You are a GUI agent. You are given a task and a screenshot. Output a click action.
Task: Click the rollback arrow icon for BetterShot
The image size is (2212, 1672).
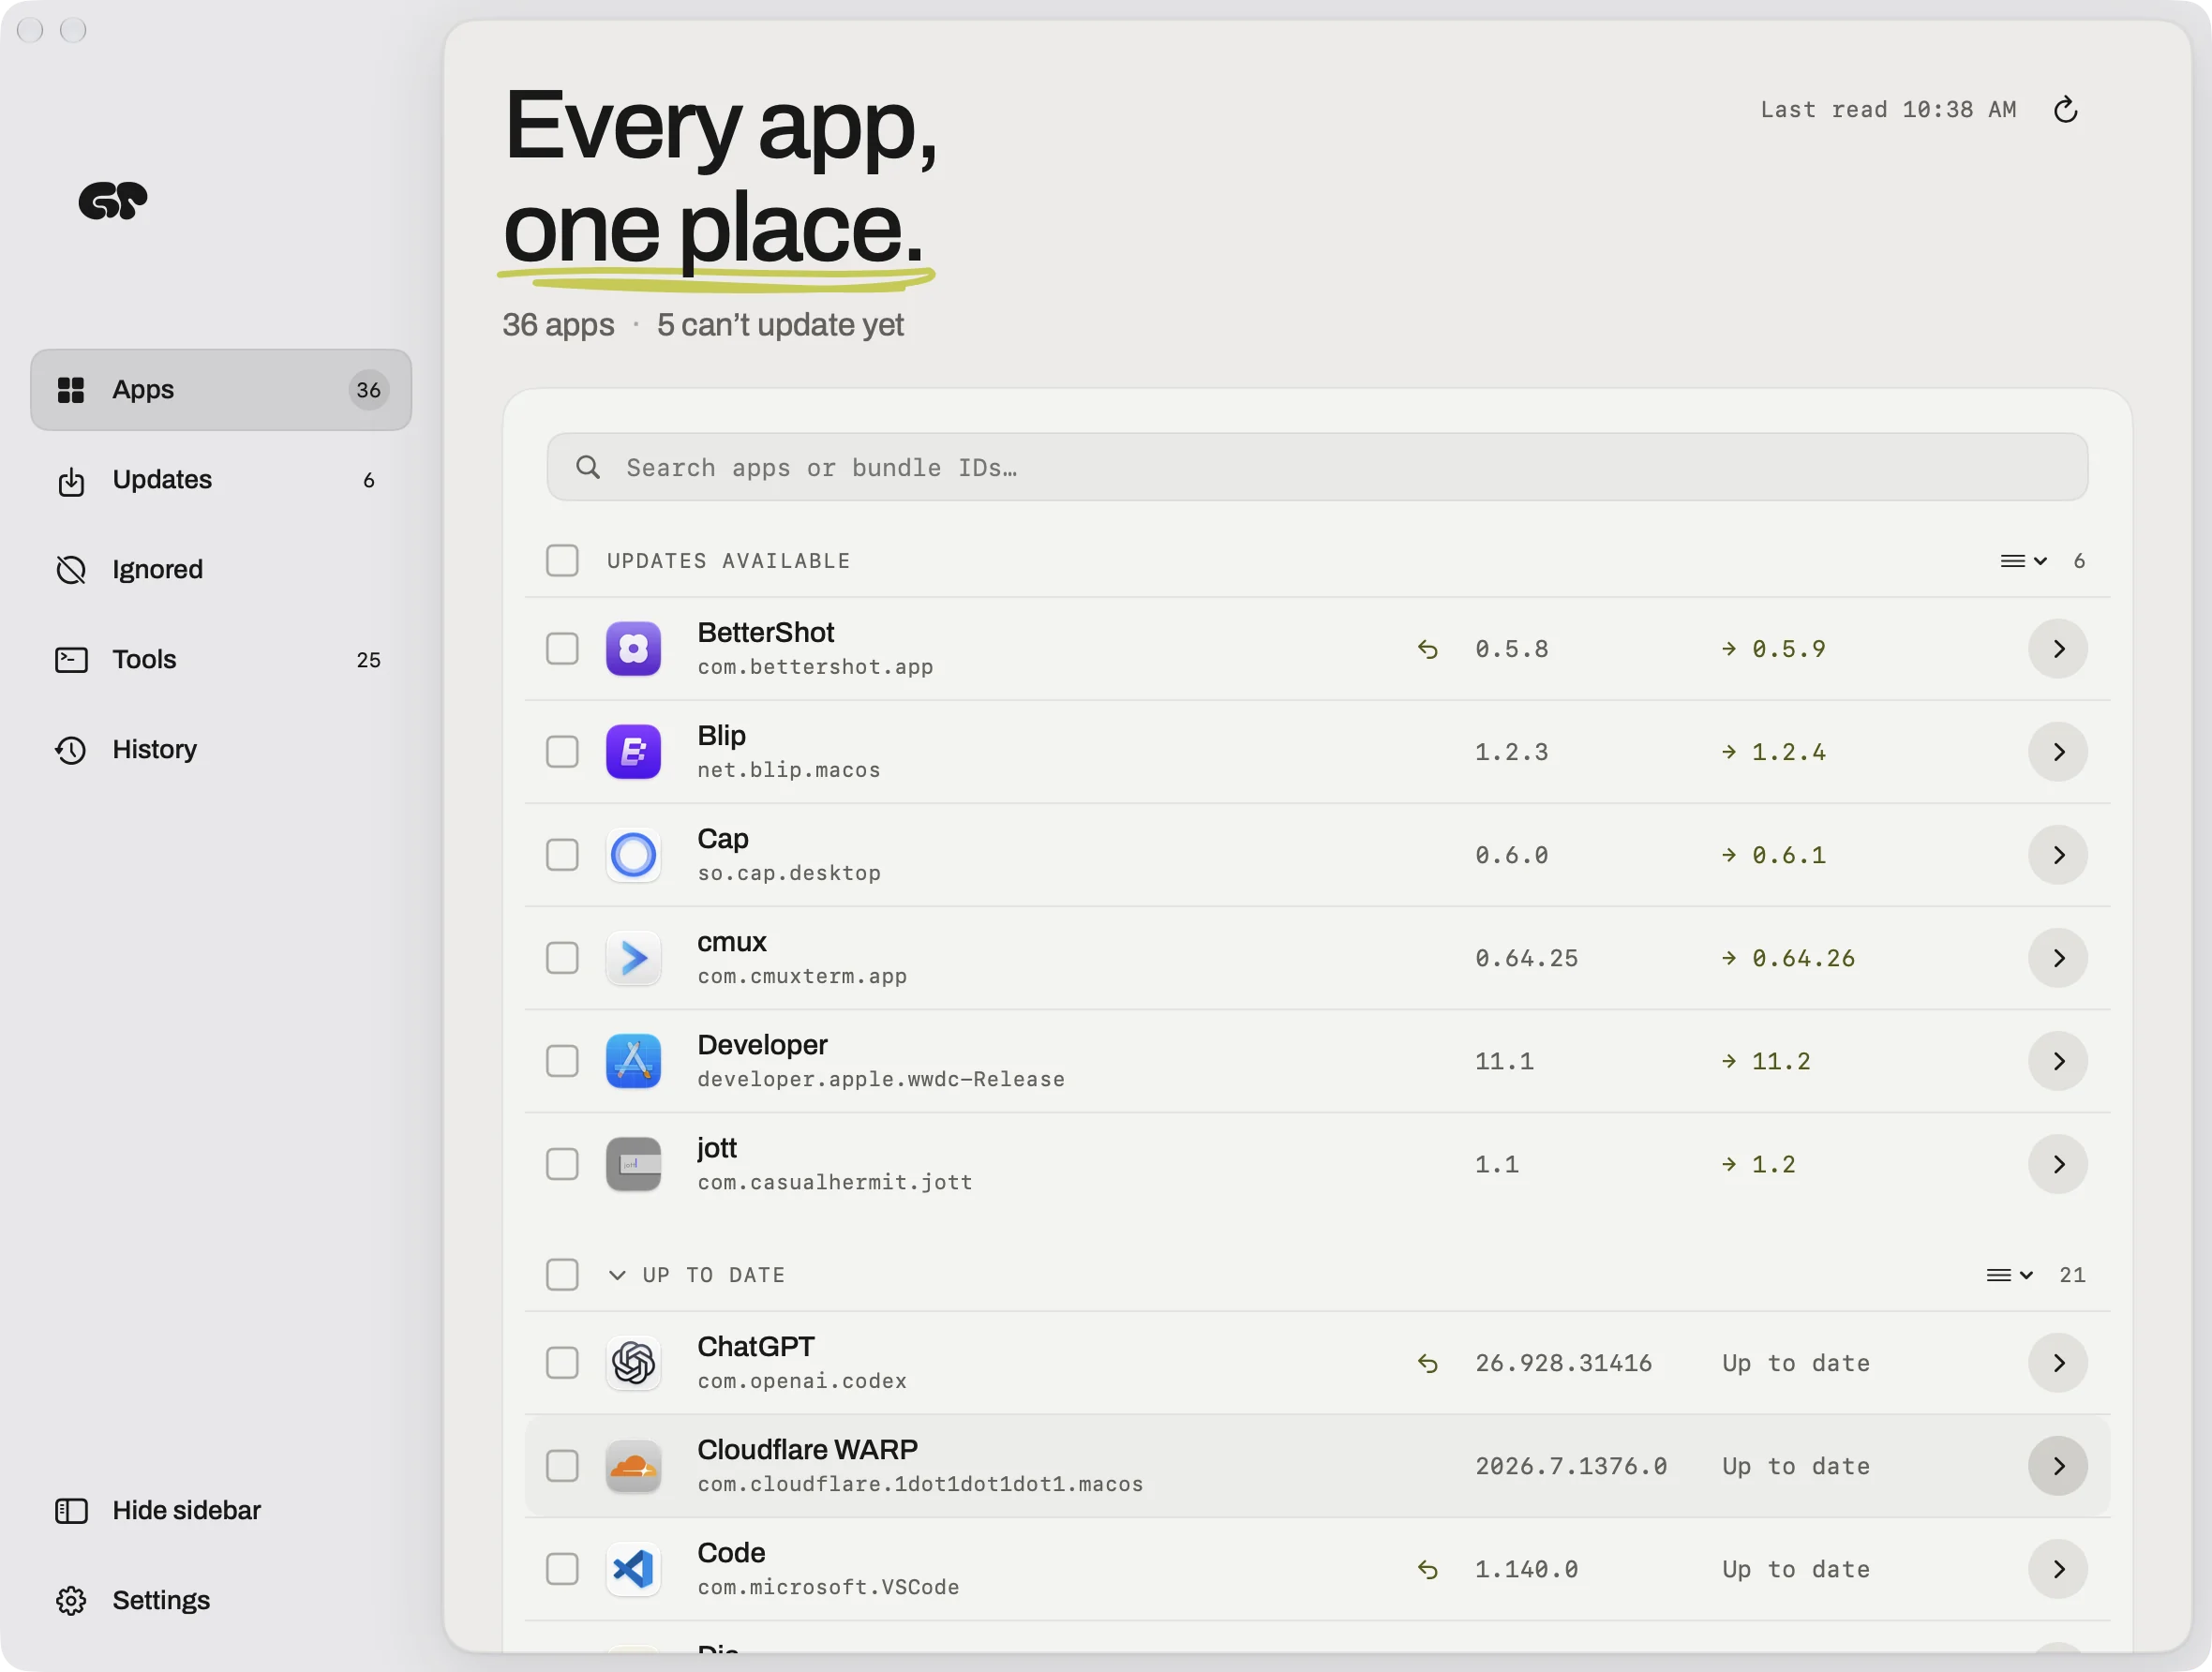coord(1427,649)
